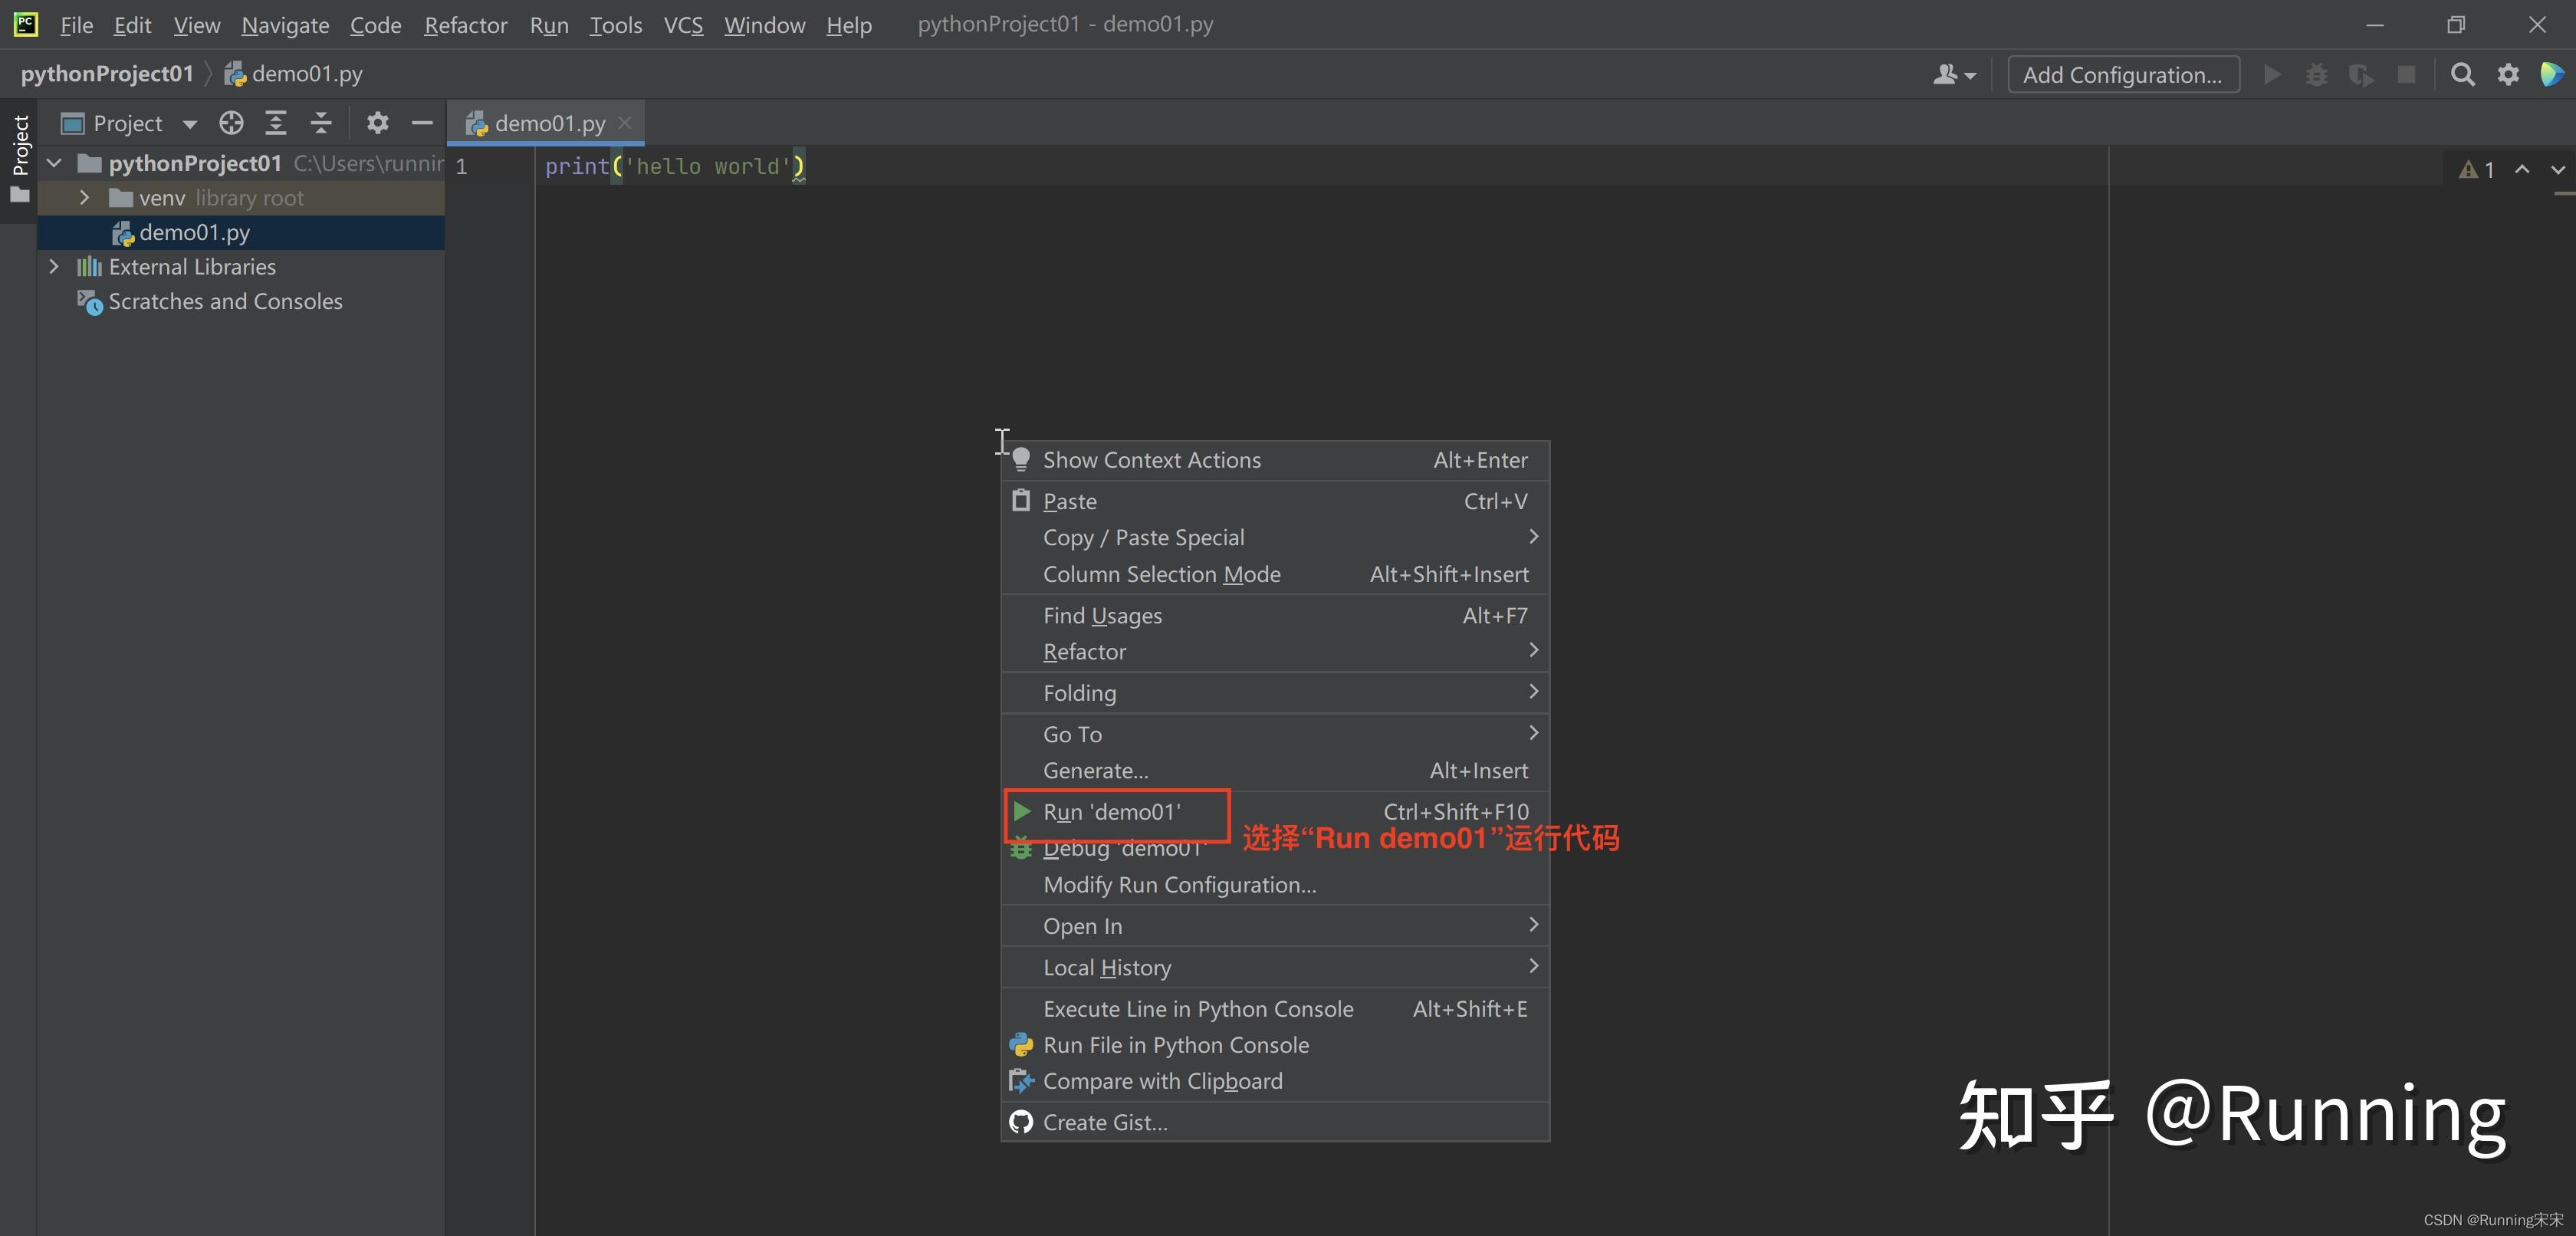Expand the venv library root folder

coord(85,198)
